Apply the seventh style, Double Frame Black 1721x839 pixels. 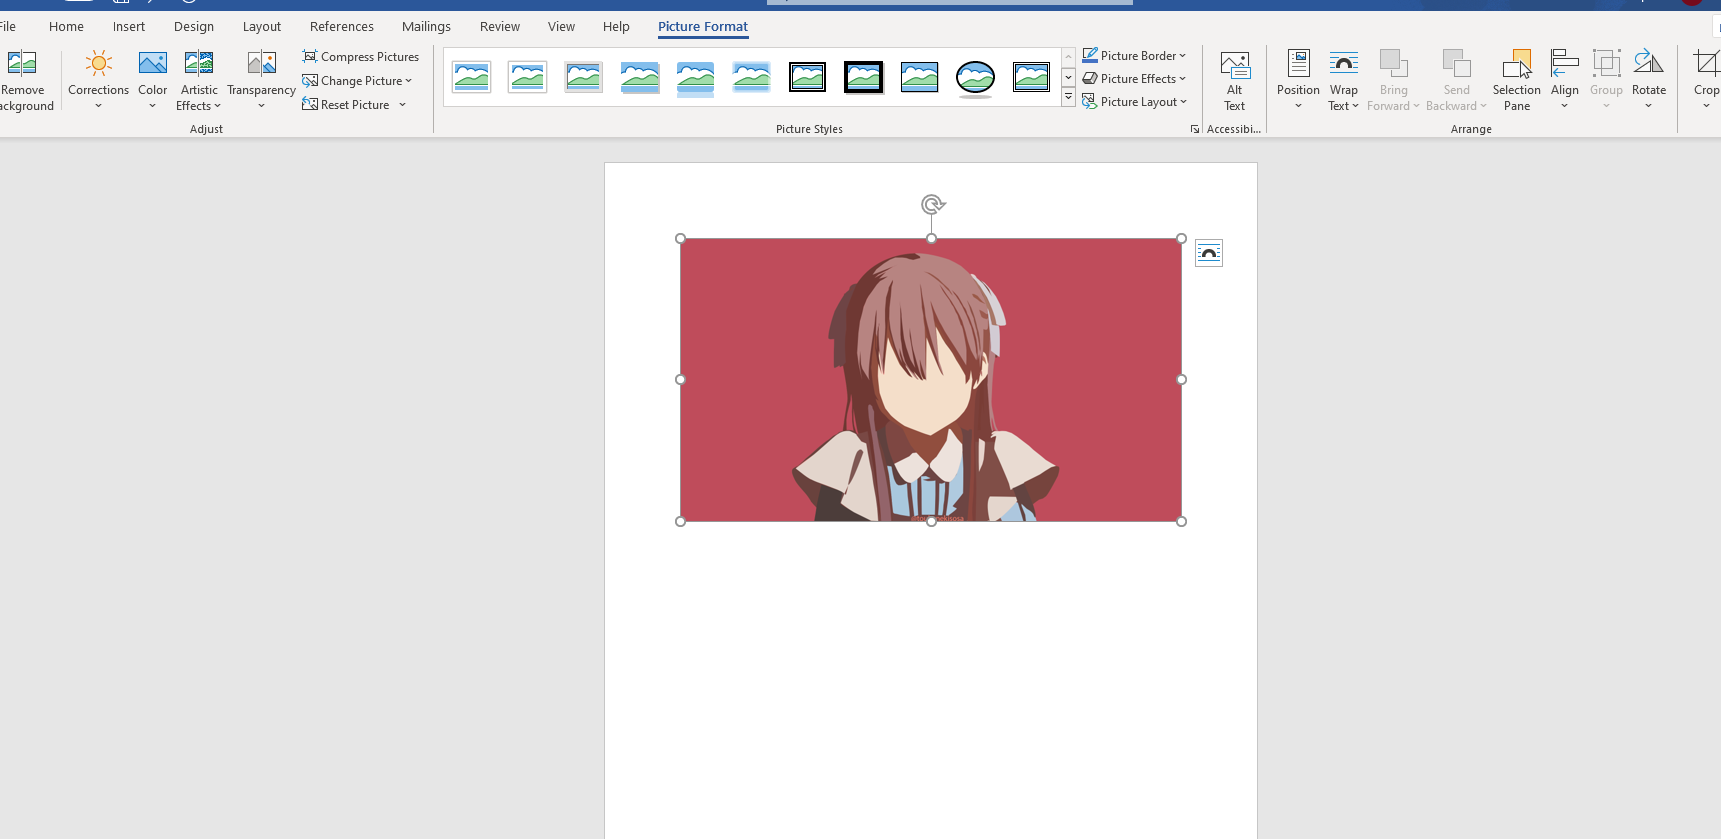click(807, 77)
